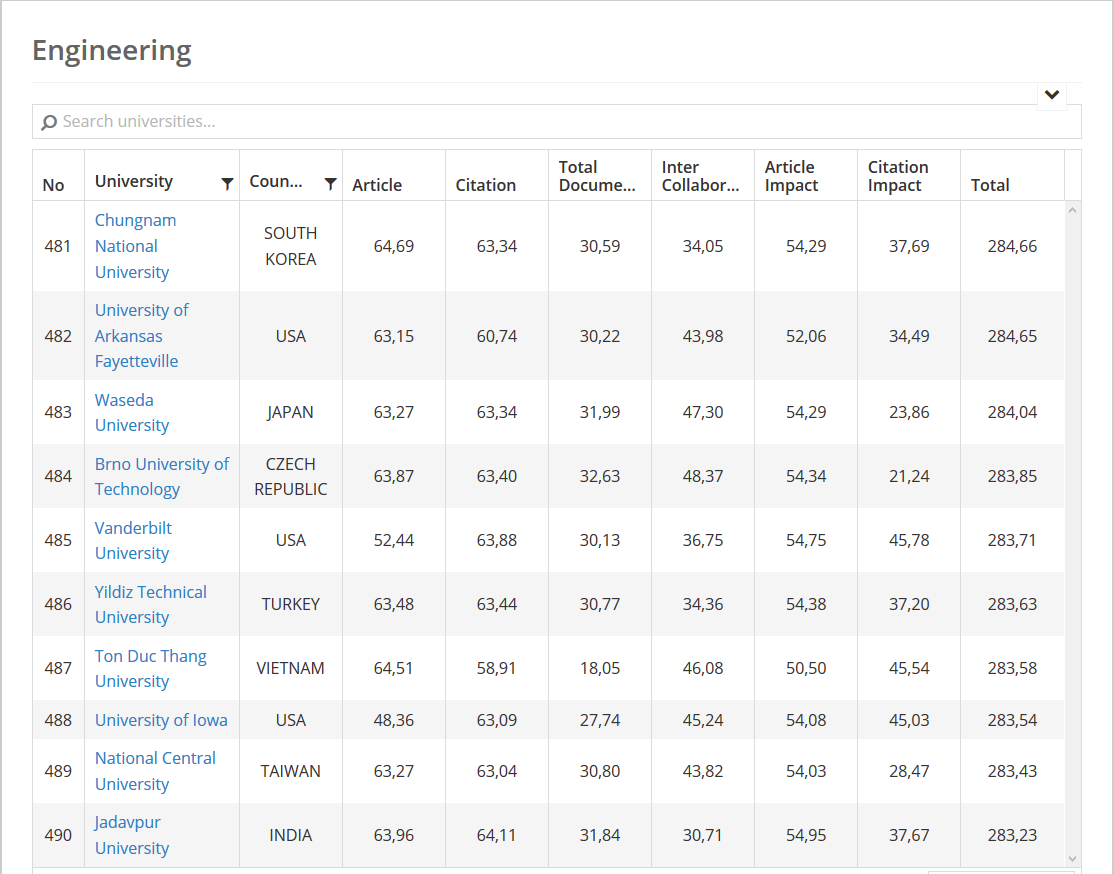The image size is (1114, 874).
Task: Select the total value 283,85
Action: [x=1012, y=476]
